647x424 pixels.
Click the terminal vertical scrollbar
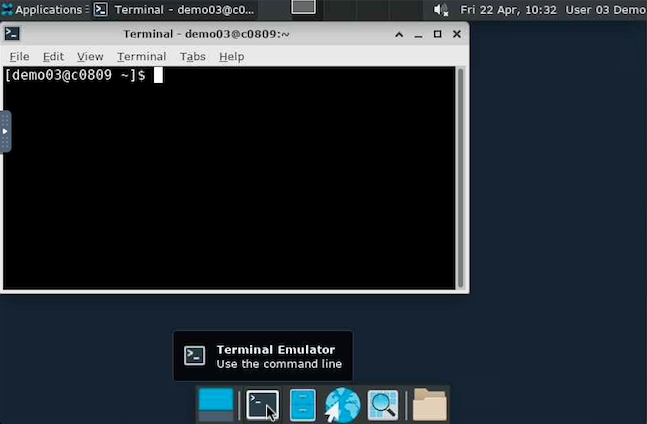coord(461,175)
